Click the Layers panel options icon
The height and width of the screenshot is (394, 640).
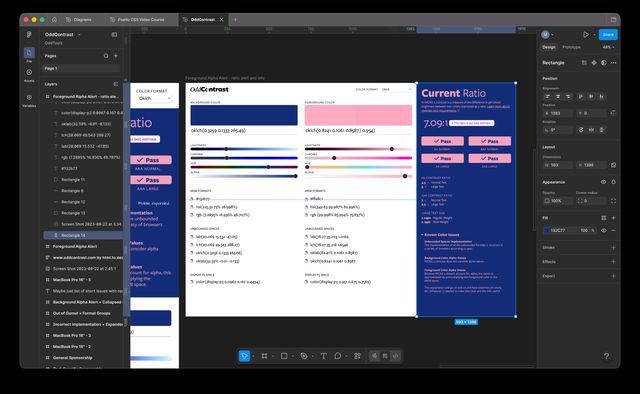click(x=116, y=84)
